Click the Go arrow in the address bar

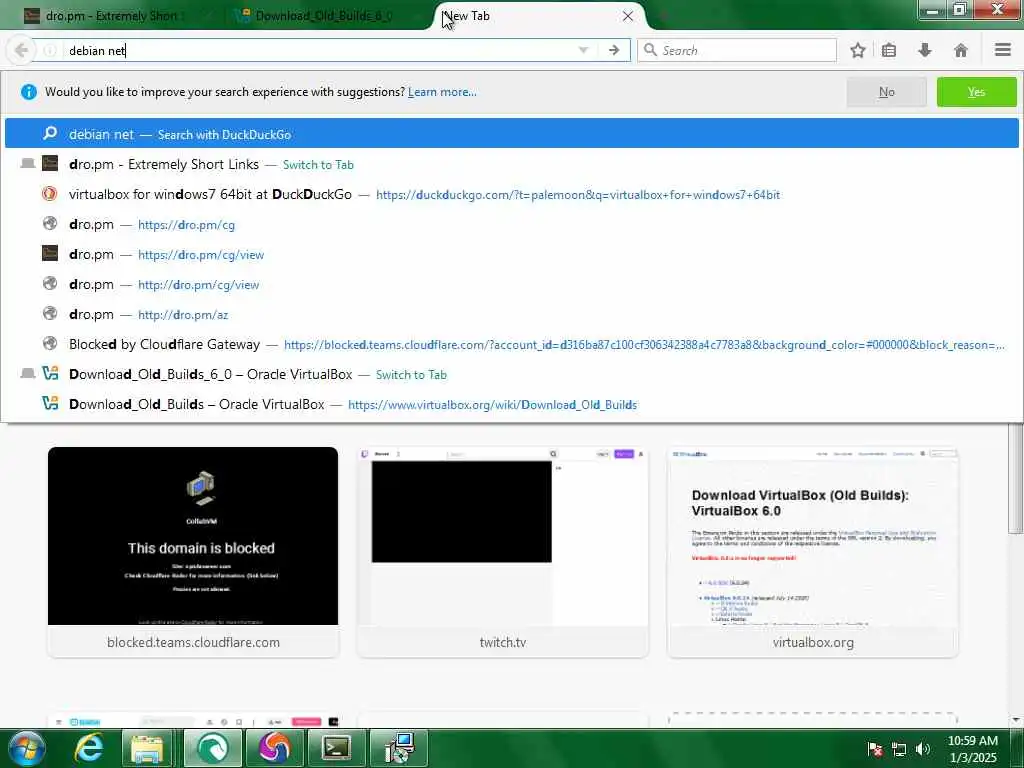tap(614, 50)
